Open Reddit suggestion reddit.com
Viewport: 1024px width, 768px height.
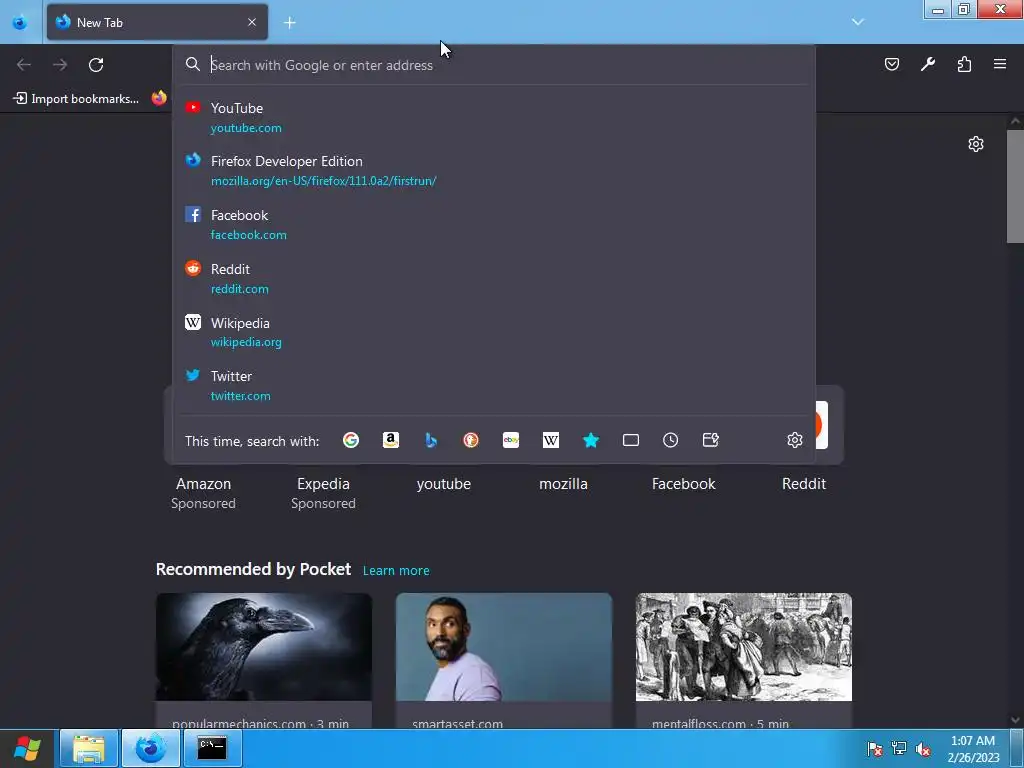pos(494,278)
